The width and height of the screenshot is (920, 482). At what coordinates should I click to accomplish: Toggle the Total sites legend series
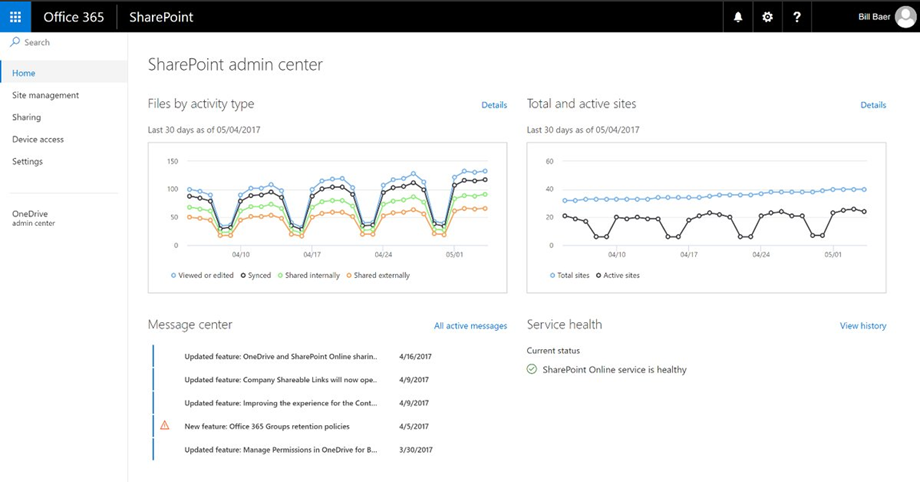tap(569, 275)
